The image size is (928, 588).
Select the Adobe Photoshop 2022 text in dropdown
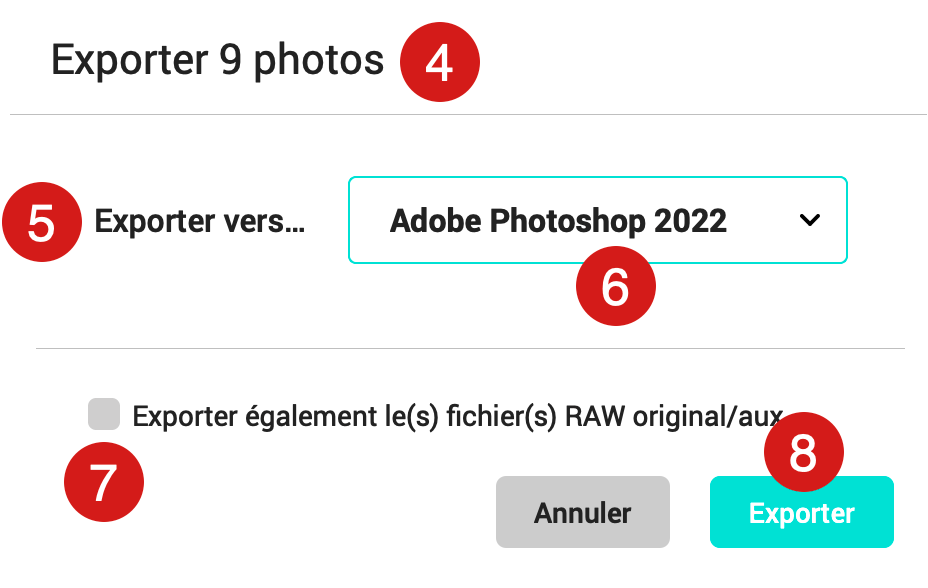[558, 221]
